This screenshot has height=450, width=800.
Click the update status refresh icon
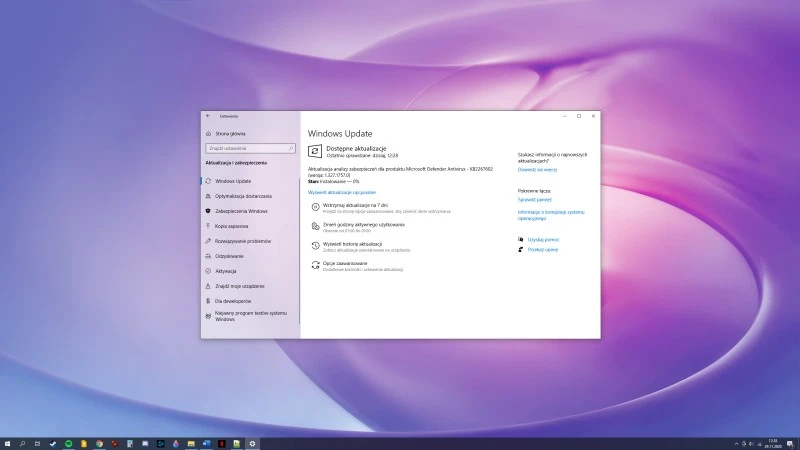pos(315,151)
